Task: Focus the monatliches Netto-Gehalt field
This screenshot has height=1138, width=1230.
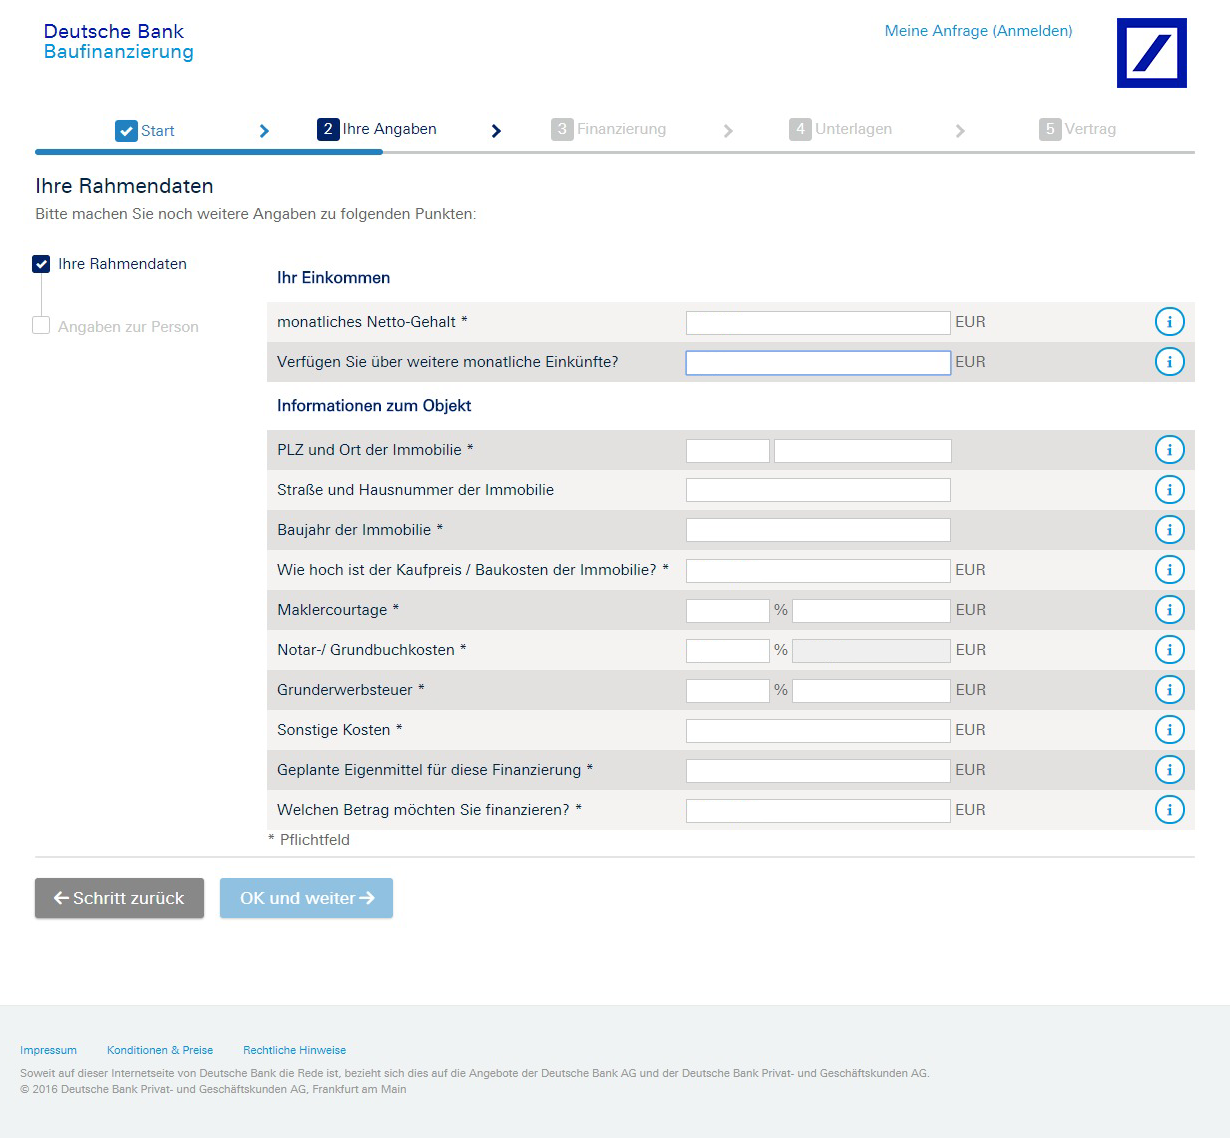Action: [818, 322]
